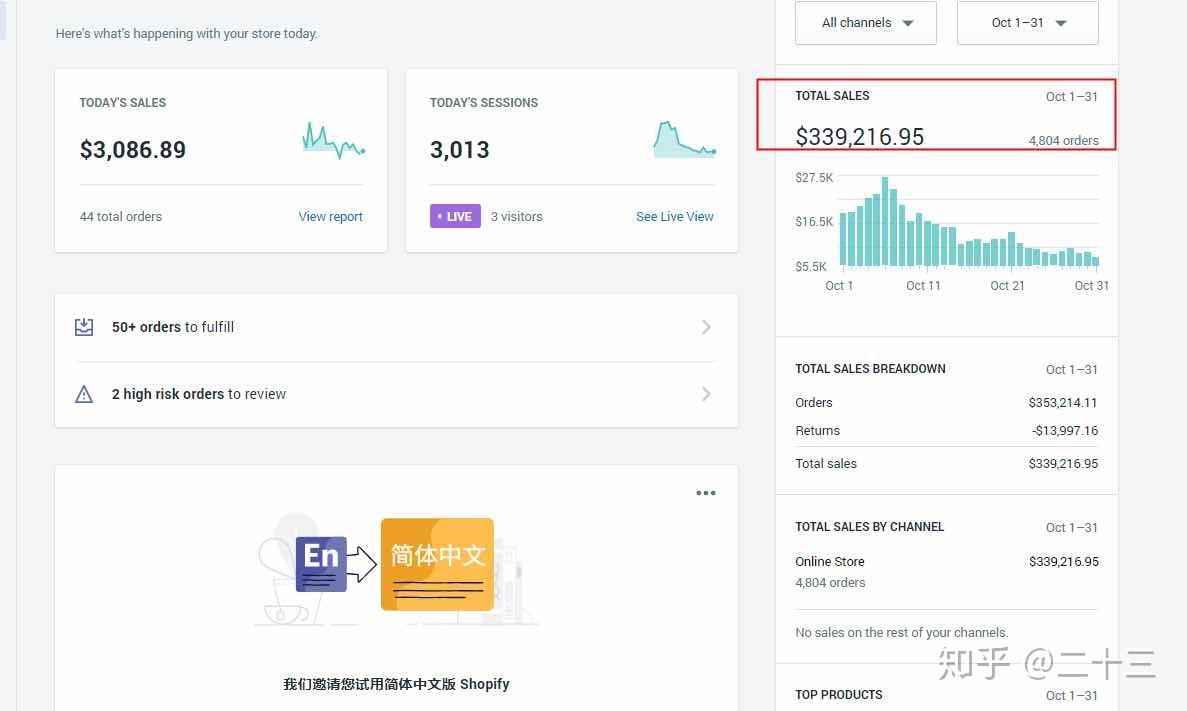Viewport: 1187px width, 711px height.
Task: Click the TOP PRODUCTS heading
Action: [x=839, y=695]
